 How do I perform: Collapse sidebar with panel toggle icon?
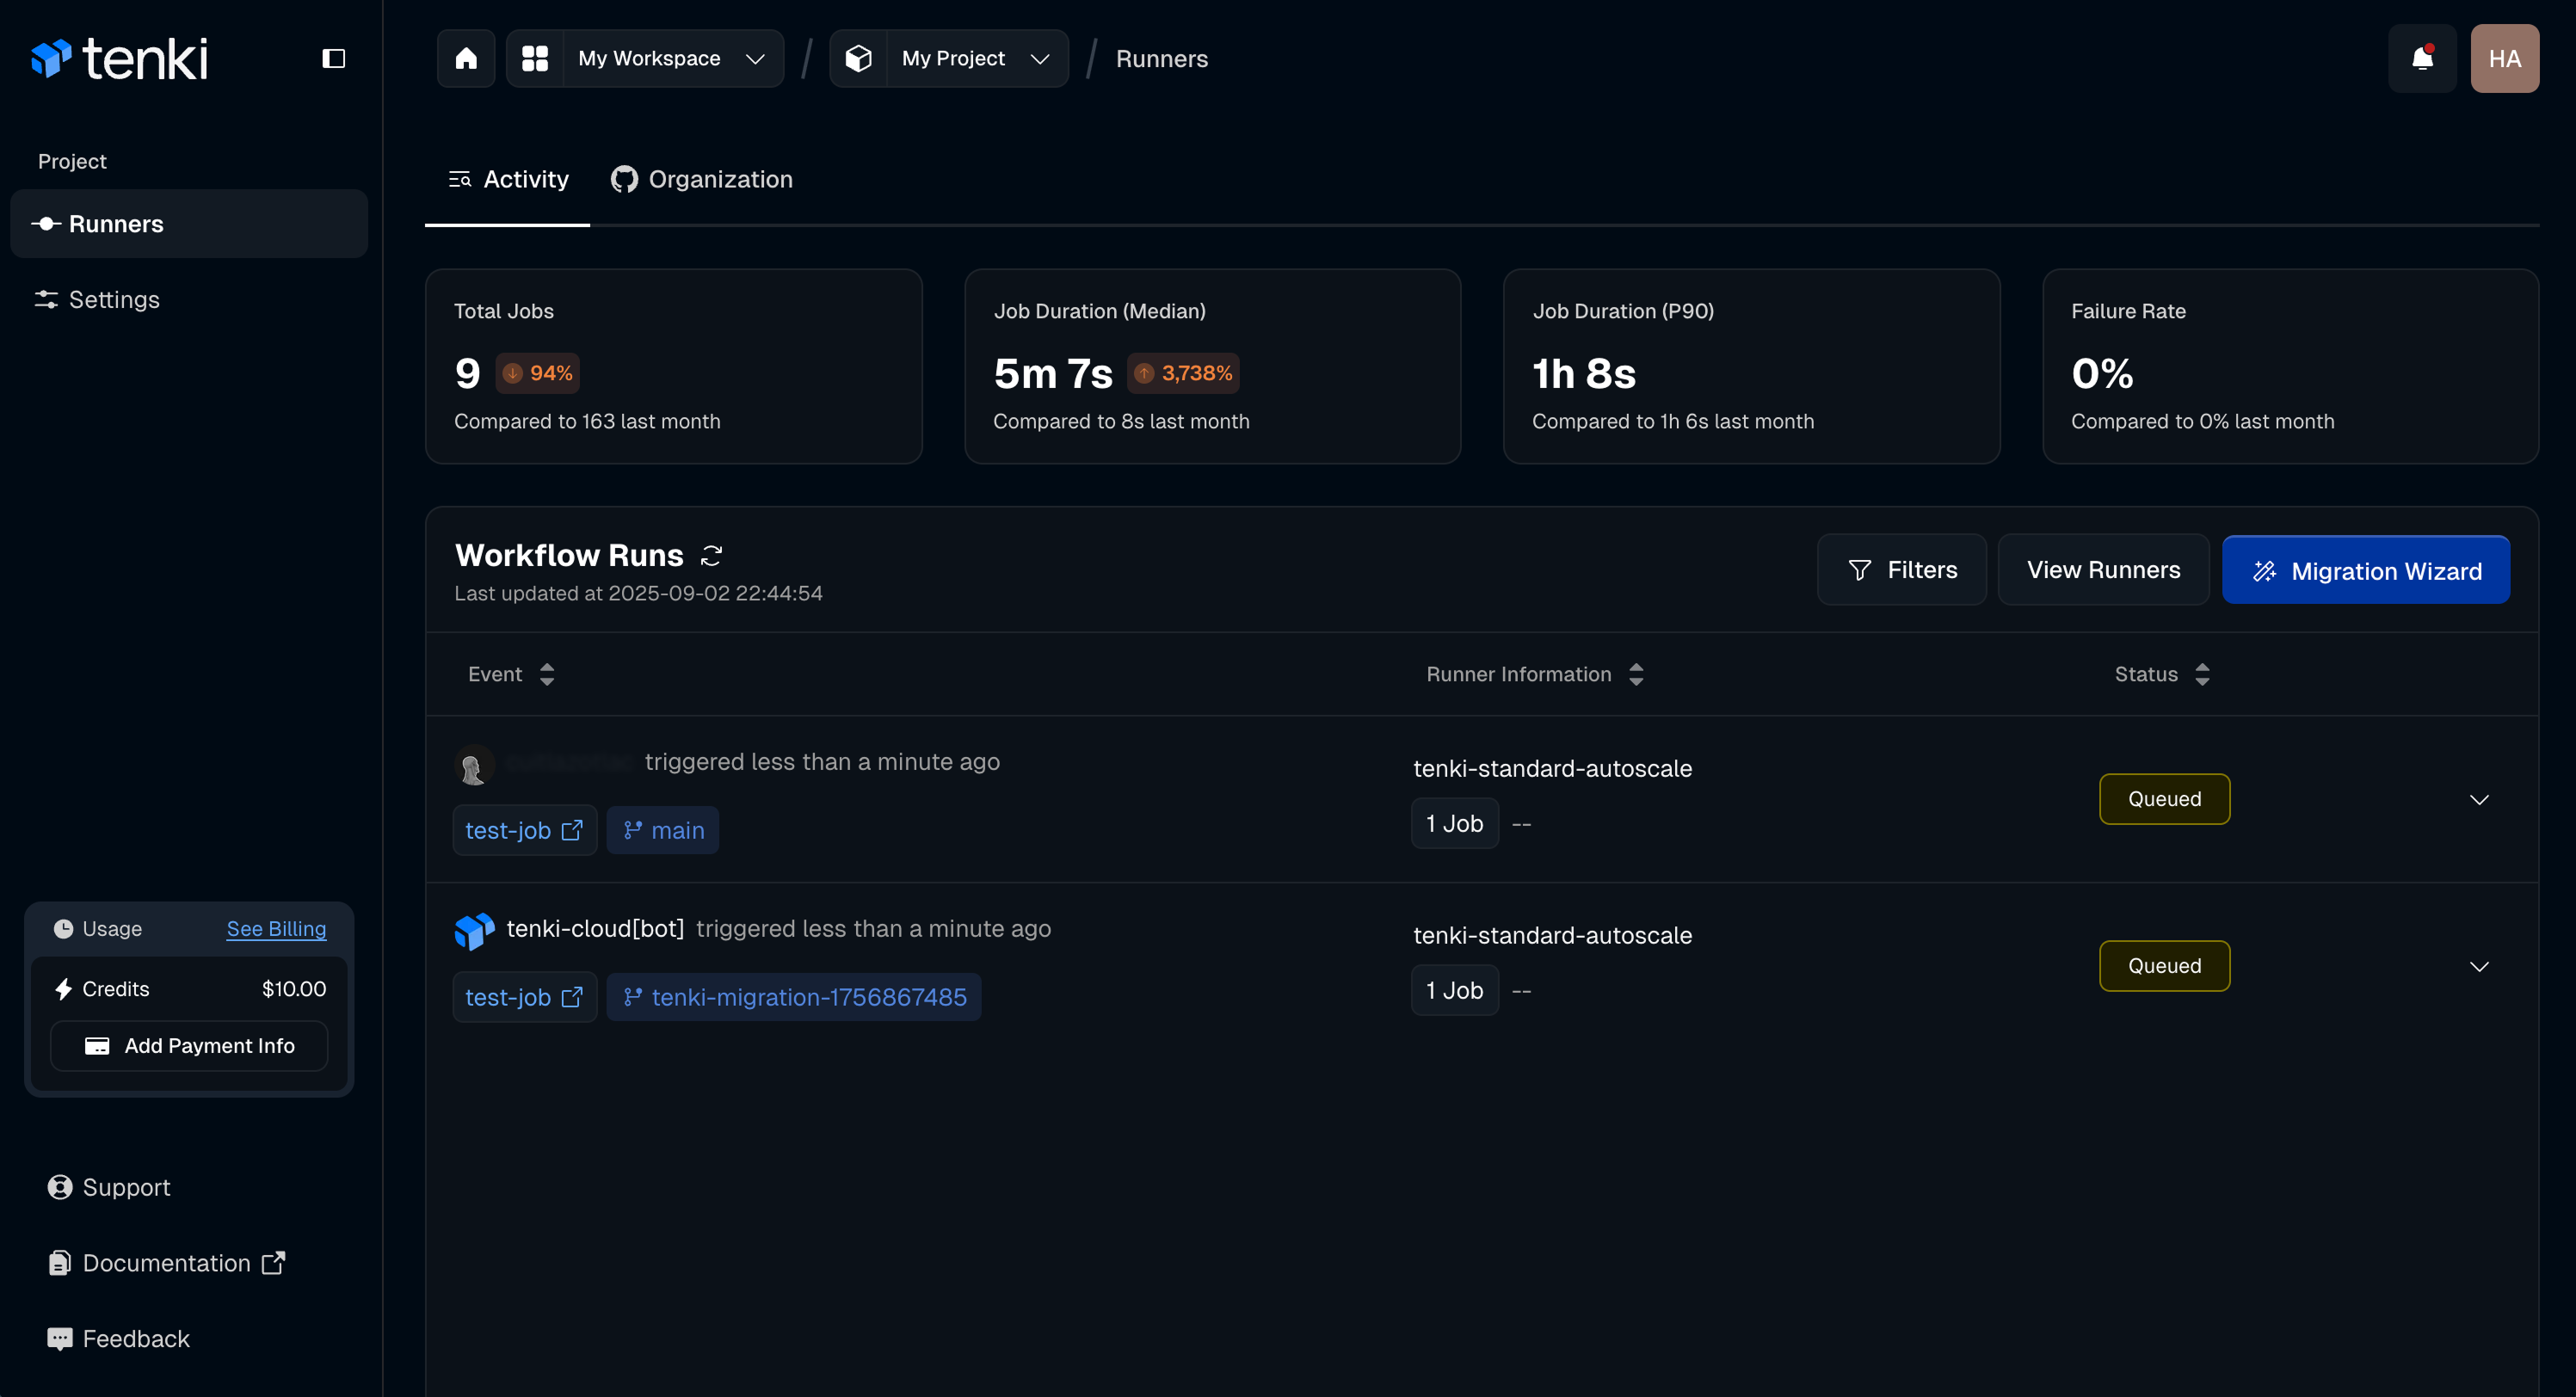click(x=333, y=58)
